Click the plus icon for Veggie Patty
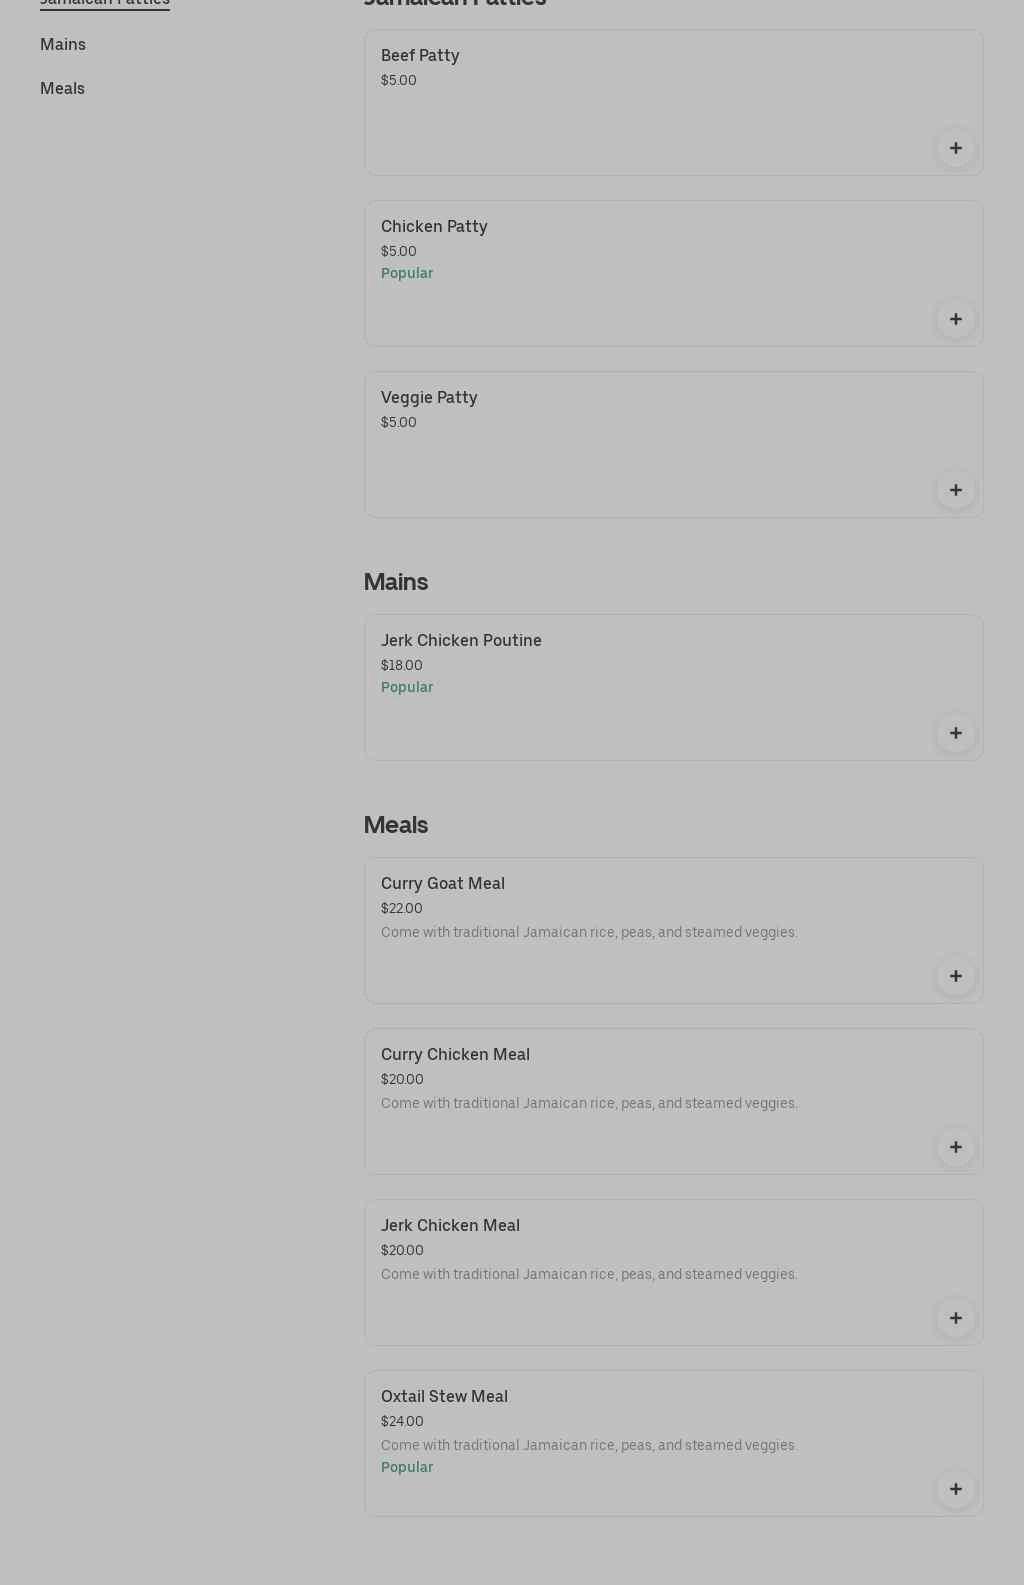Image resolution: width=1024 pixels, height=1585 pixels. click(955, 489)
